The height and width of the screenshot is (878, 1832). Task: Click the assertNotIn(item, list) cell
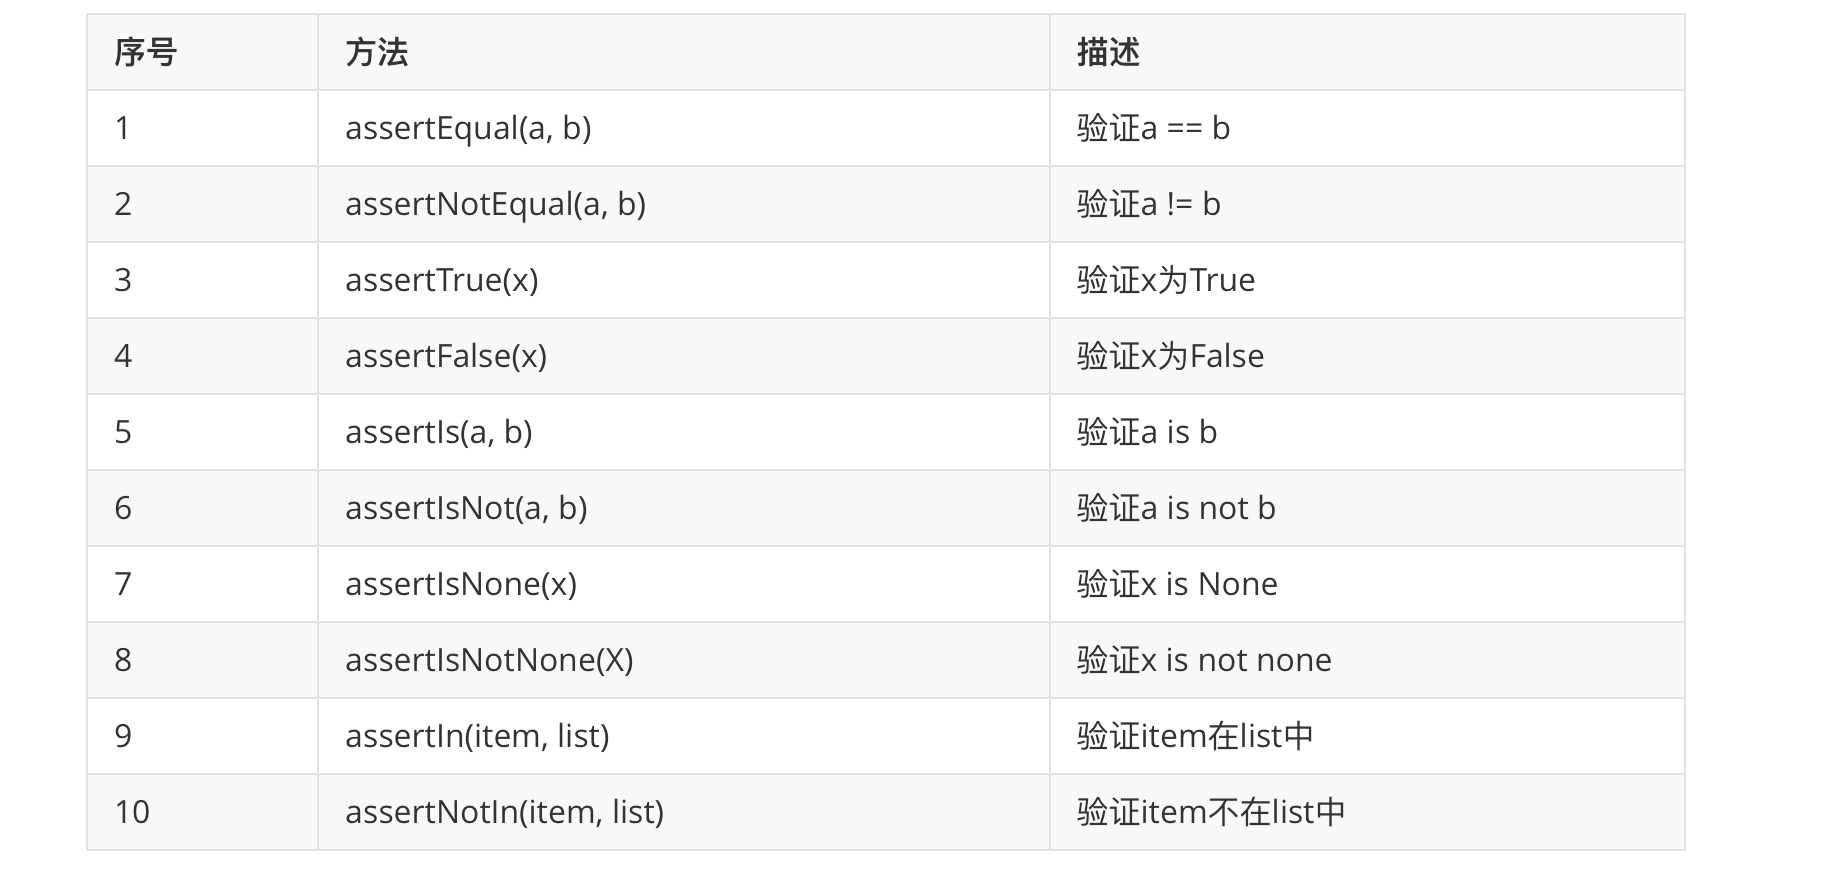[504, 812]
